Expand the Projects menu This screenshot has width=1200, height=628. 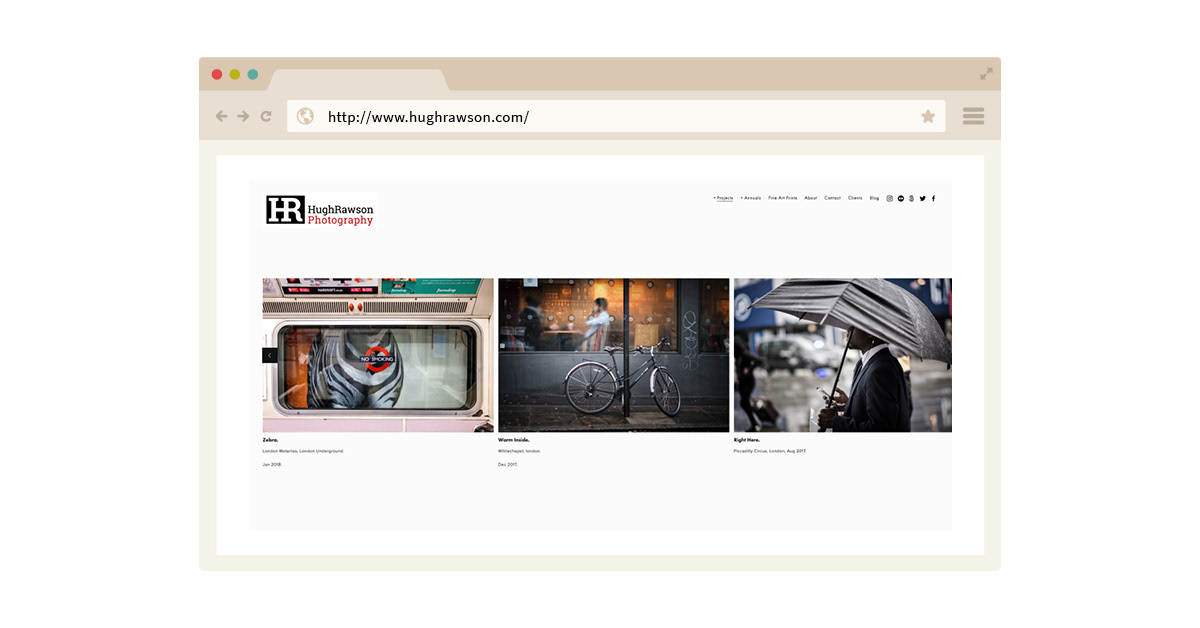pos(723,198)
